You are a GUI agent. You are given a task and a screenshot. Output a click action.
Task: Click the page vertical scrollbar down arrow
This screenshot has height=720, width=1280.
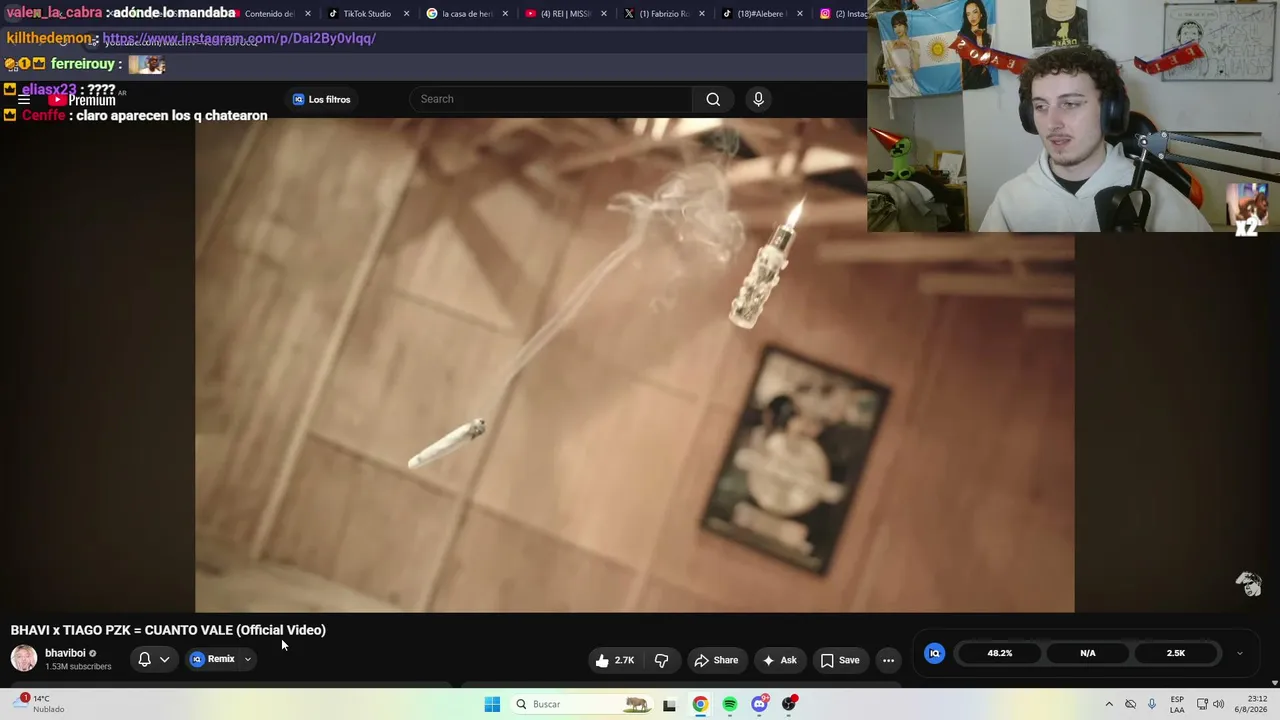(x=1274, y=682)
